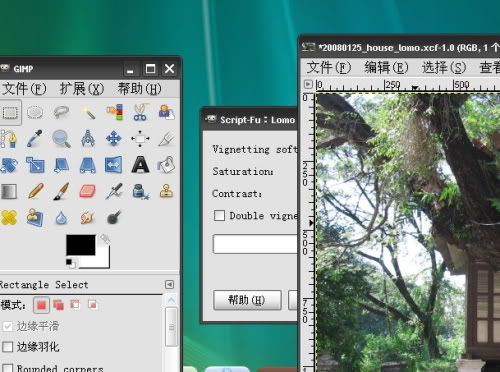Enable the 边缘羽化 feather edges checkbox

(8, 347)
